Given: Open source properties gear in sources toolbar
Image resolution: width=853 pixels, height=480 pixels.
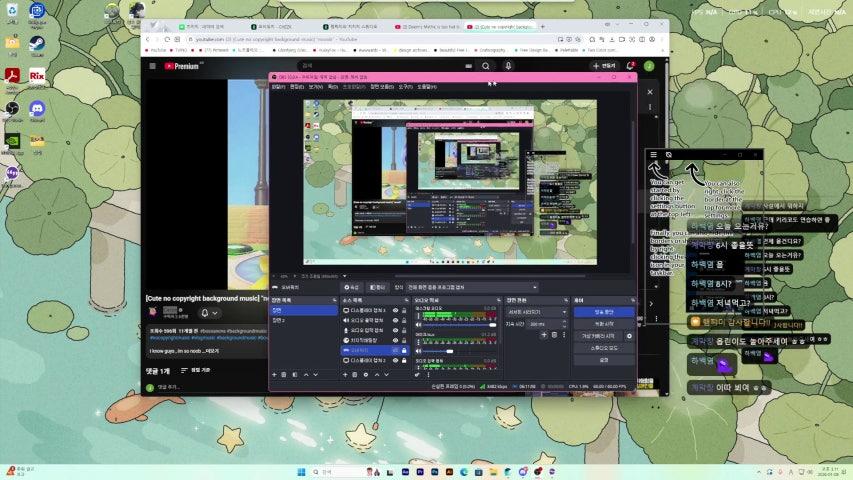Looking at the screenshot, I should [366, 375].
